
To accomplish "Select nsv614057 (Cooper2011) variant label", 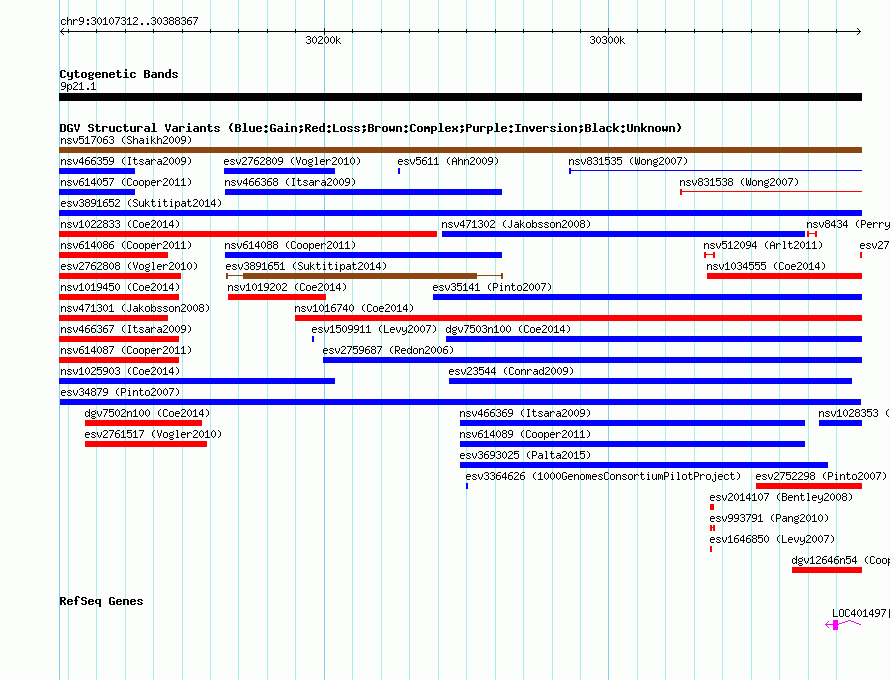I will click(x=126, y=182).
